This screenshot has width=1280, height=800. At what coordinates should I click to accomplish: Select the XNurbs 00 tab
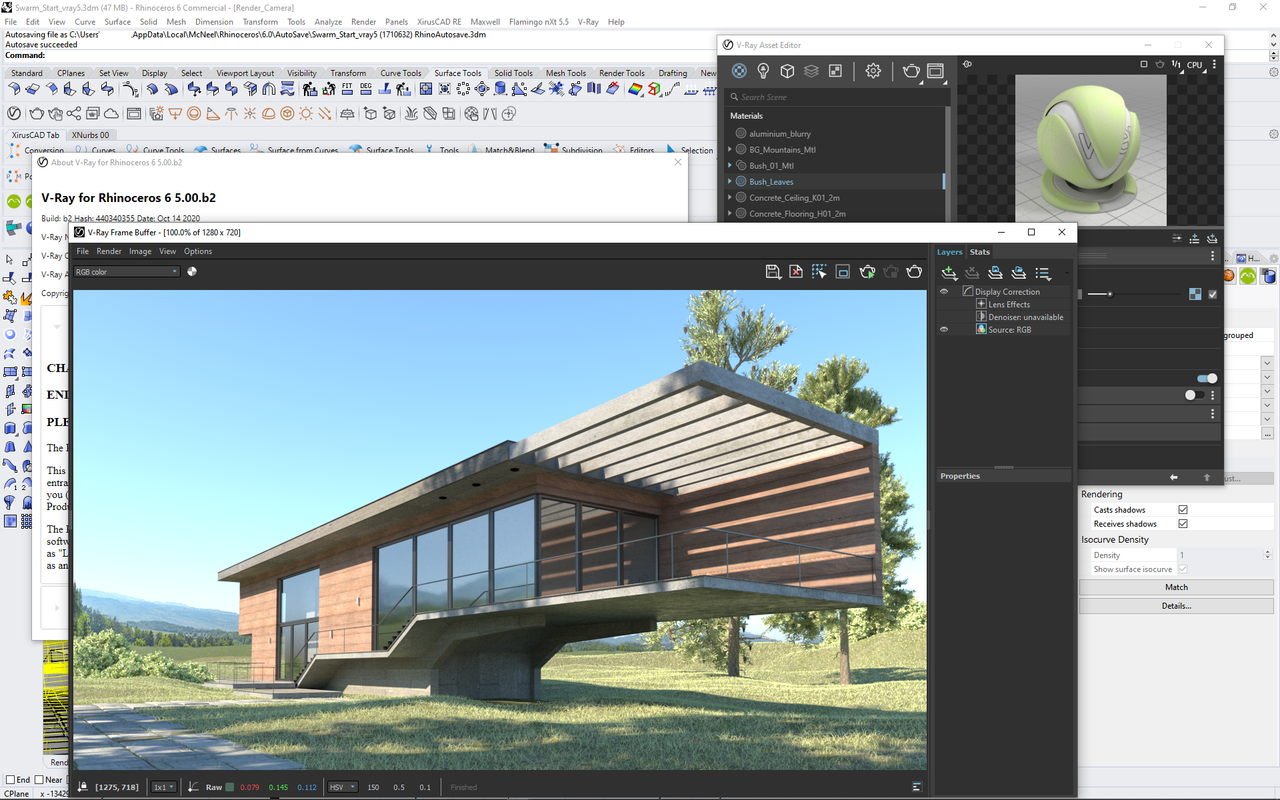pos(90,135)
